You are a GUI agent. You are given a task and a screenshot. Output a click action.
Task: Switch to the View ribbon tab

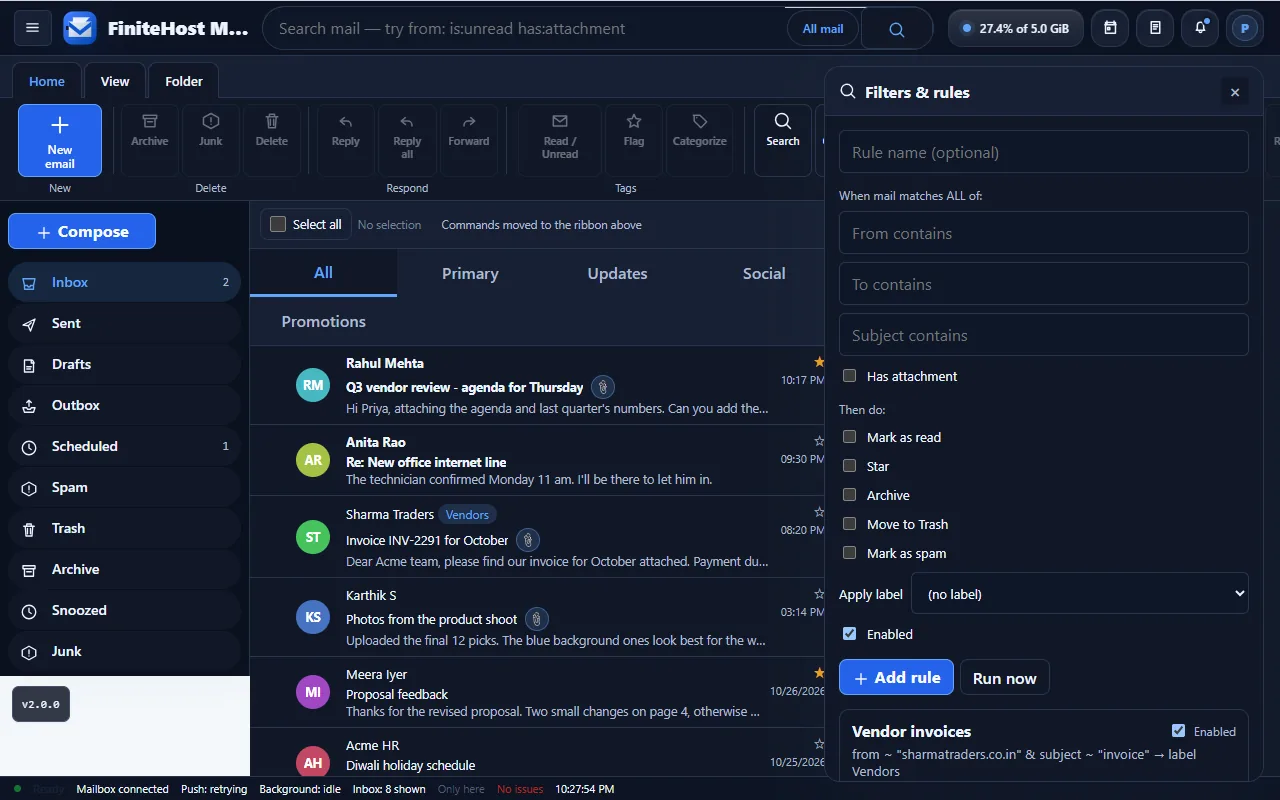[x=115, y=81]
